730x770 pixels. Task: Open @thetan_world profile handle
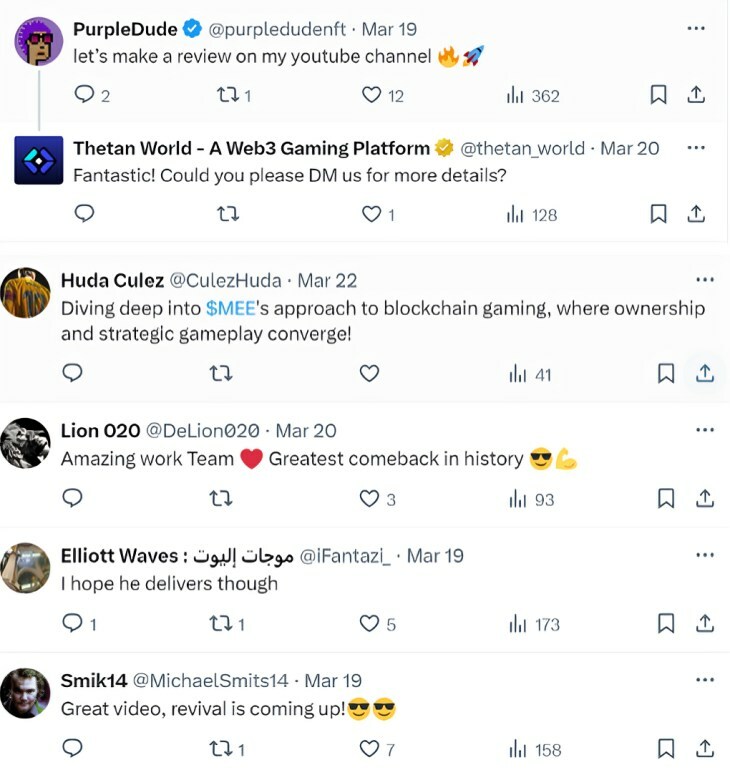522,148
